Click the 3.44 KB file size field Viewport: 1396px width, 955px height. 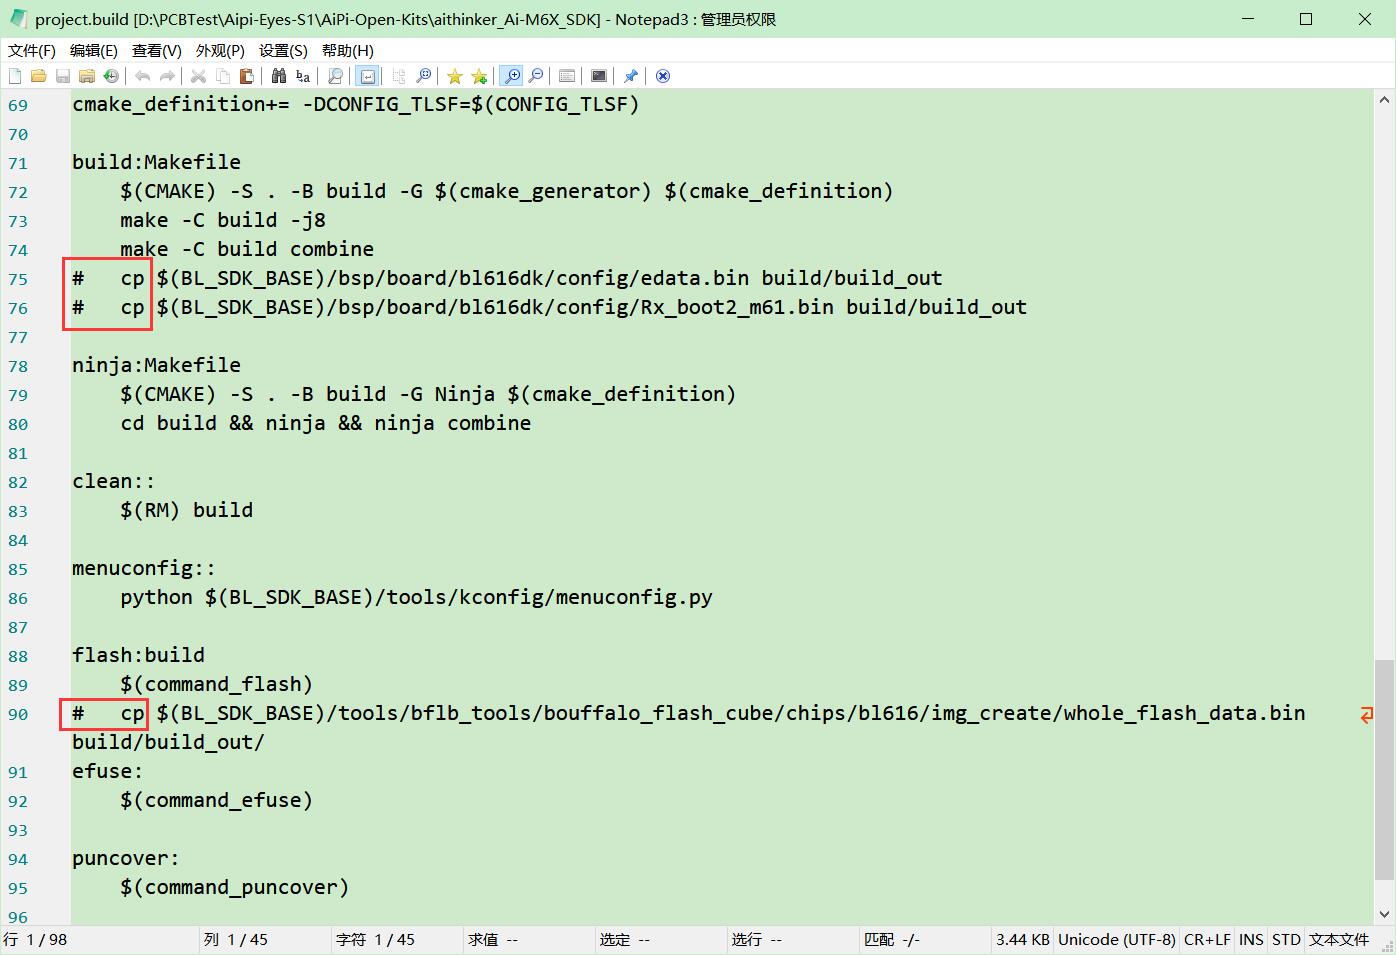pyautogui.click(x=1023, y=940)
